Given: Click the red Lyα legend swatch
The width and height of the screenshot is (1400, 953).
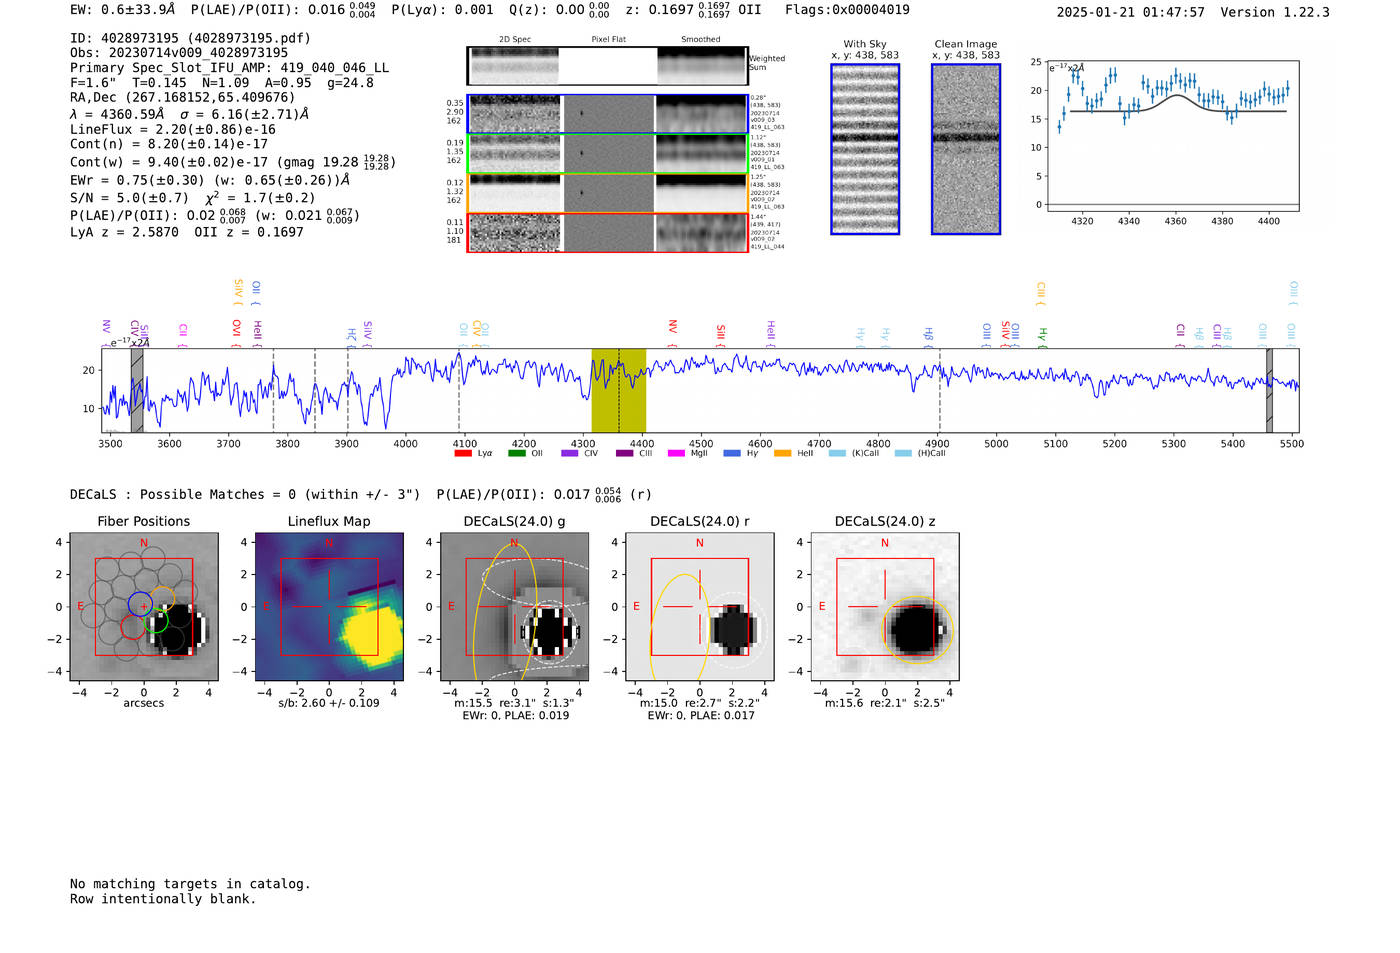Looking at the screenshot, I should click(x=462, y=453).
